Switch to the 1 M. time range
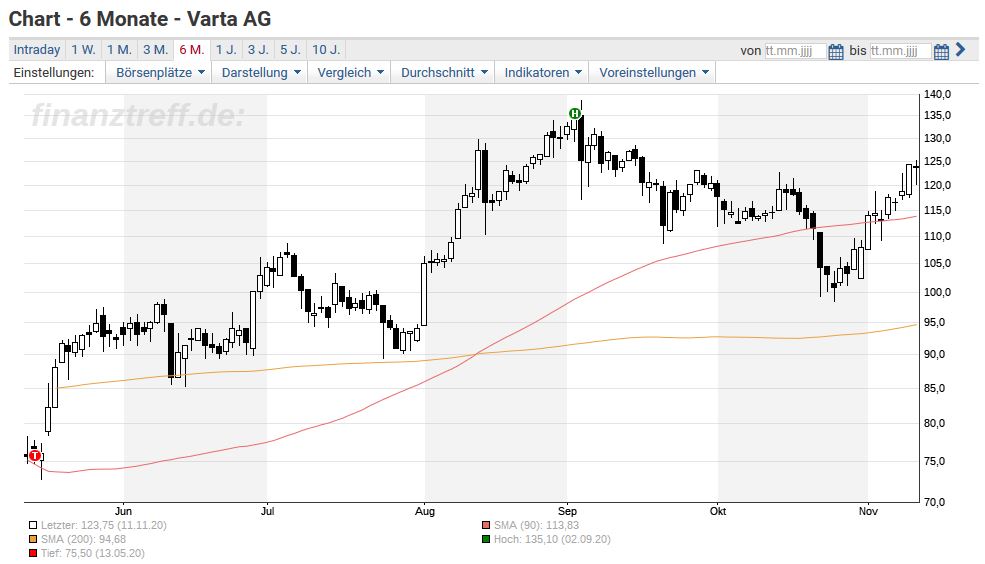This screenshot has width=985, height=564. coord(119,50)
